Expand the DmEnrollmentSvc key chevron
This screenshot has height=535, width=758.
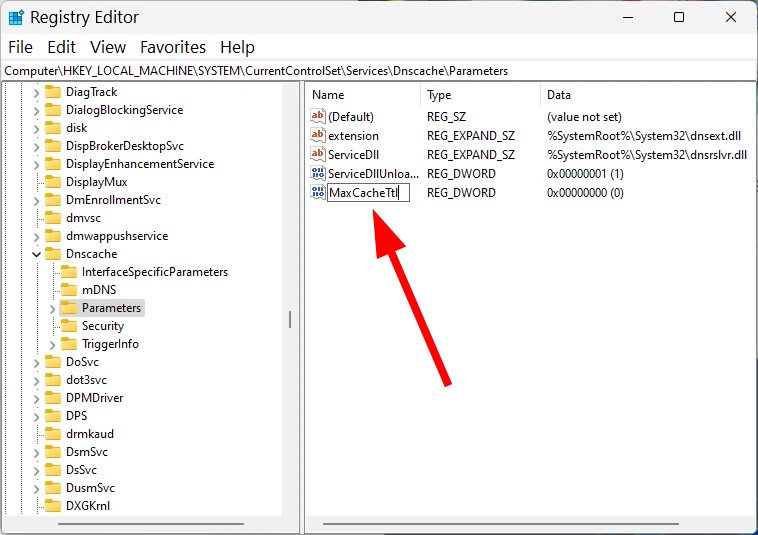pos(36,200)
